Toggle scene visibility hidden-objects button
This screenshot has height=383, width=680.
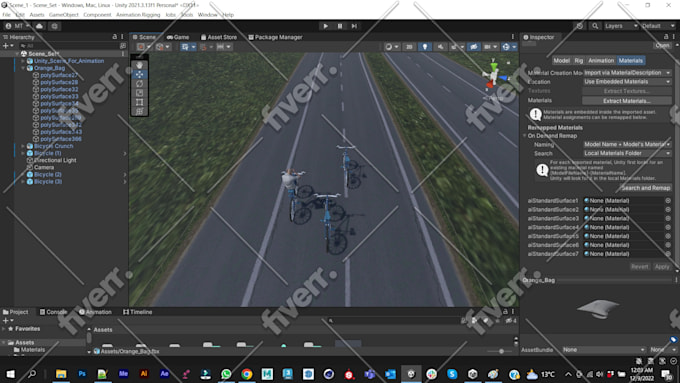pos(474,47)
